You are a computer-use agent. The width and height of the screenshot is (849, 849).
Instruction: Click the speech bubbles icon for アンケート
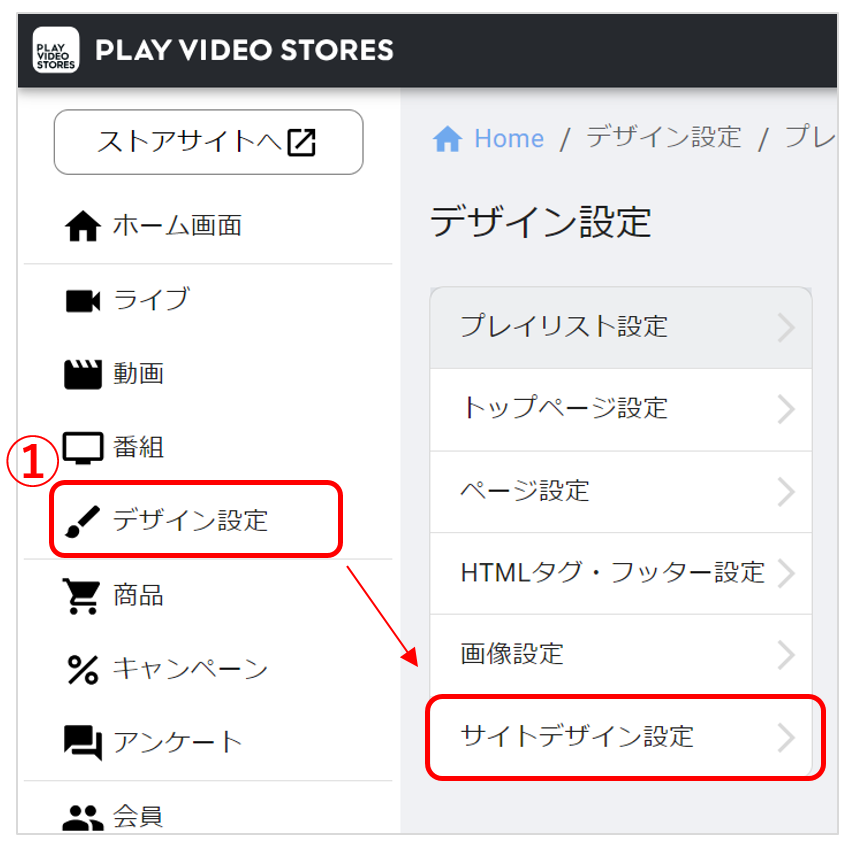point(82,743)
